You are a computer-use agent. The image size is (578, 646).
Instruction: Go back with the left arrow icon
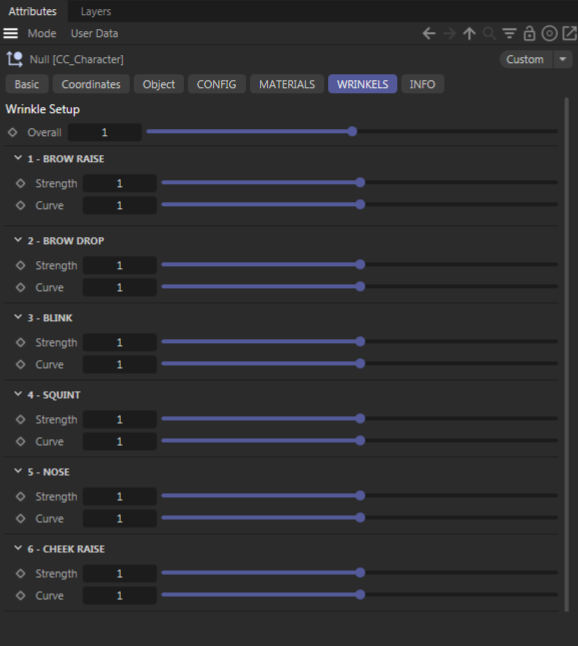point(429,33)
